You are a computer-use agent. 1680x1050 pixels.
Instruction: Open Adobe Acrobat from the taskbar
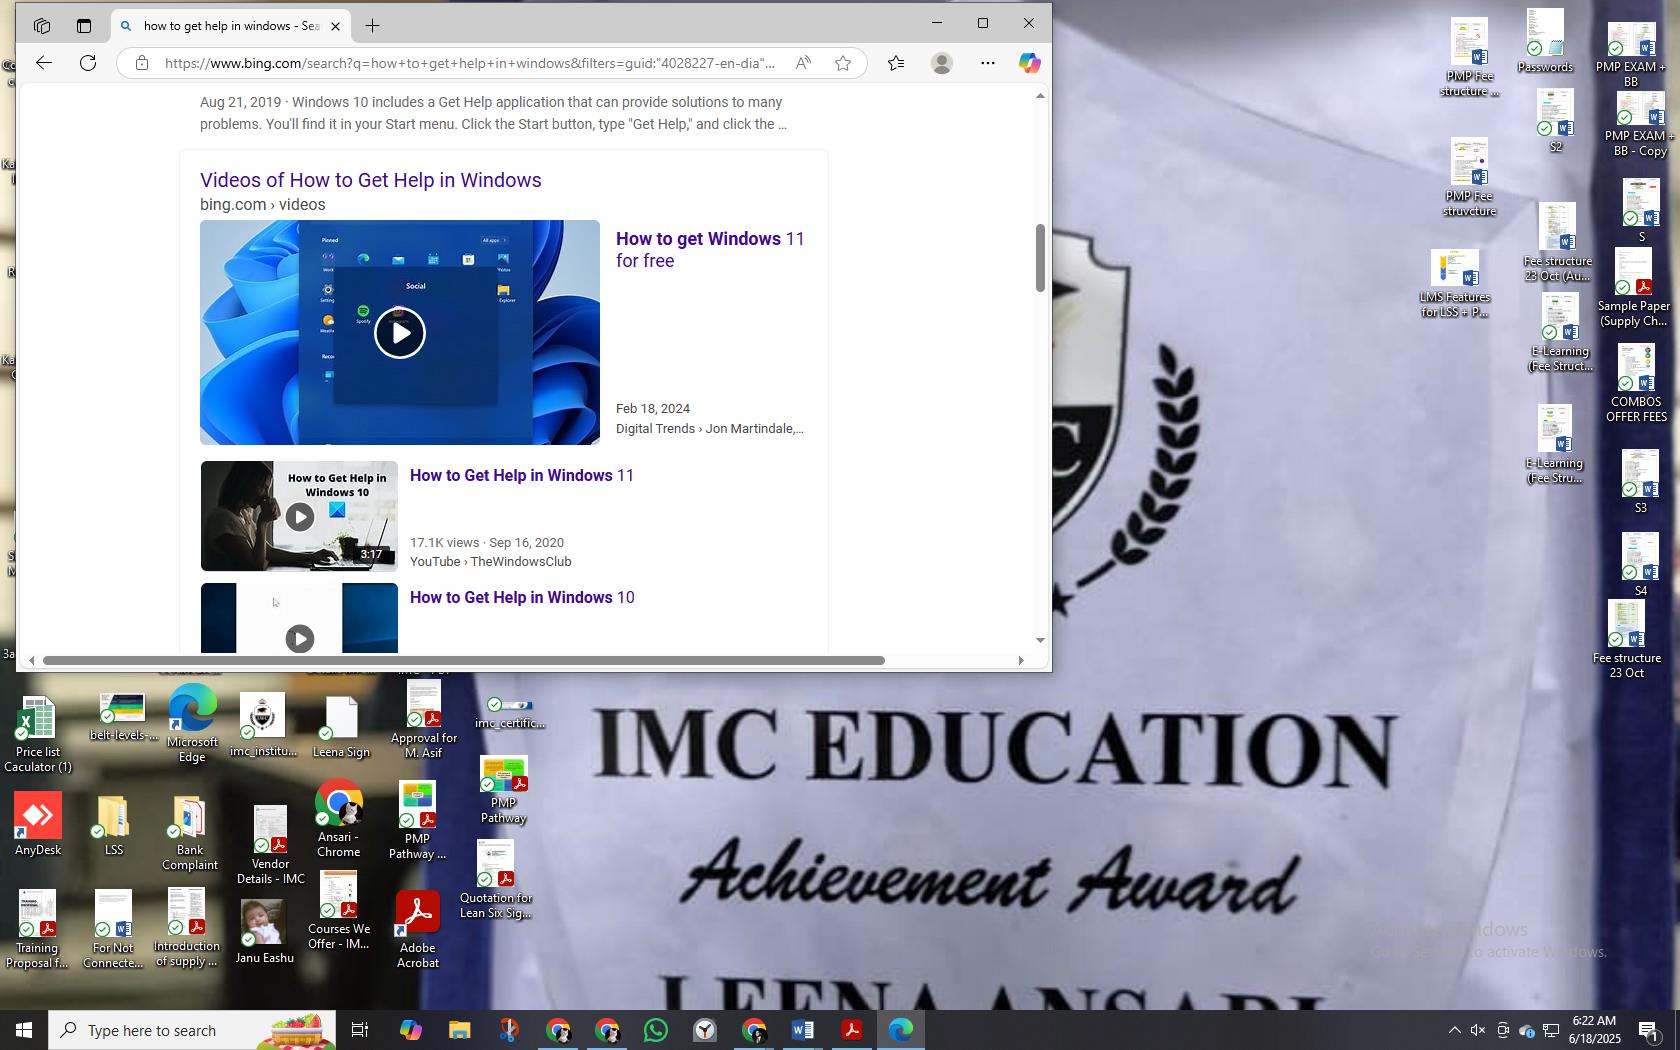coord(852,1030)
